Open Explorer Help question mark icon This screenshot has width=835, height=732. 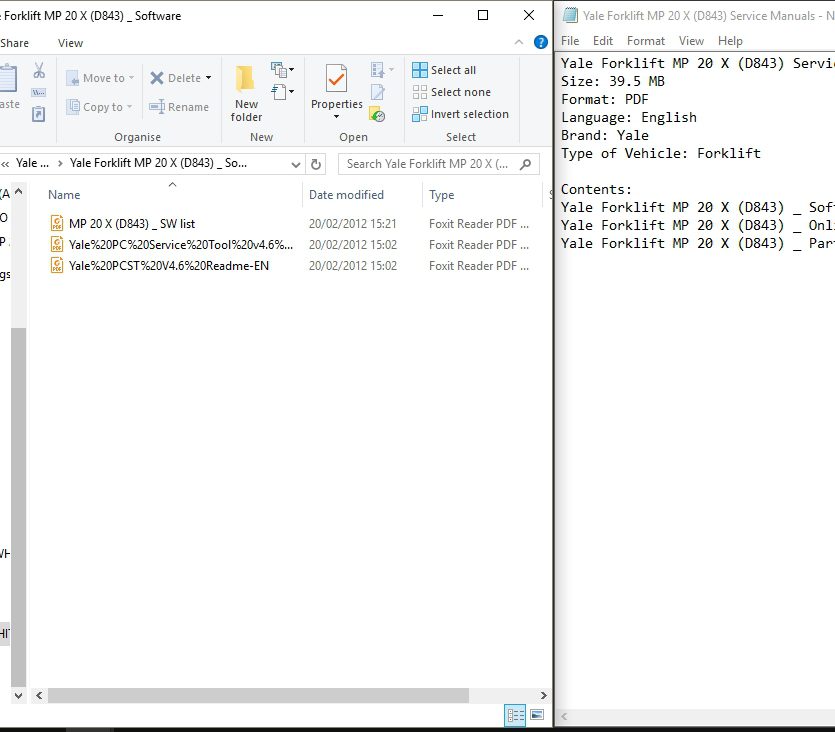541,42
